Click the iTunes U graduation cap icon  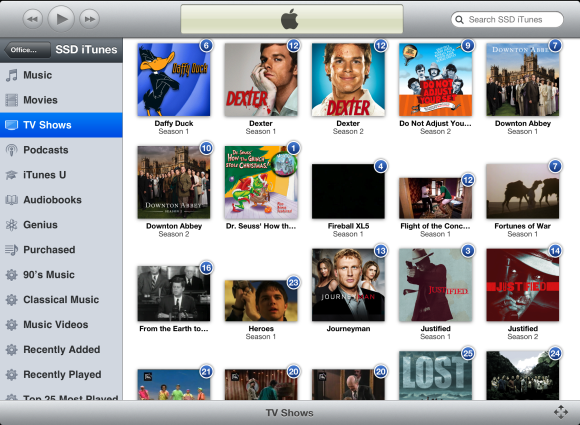point(11,175)
